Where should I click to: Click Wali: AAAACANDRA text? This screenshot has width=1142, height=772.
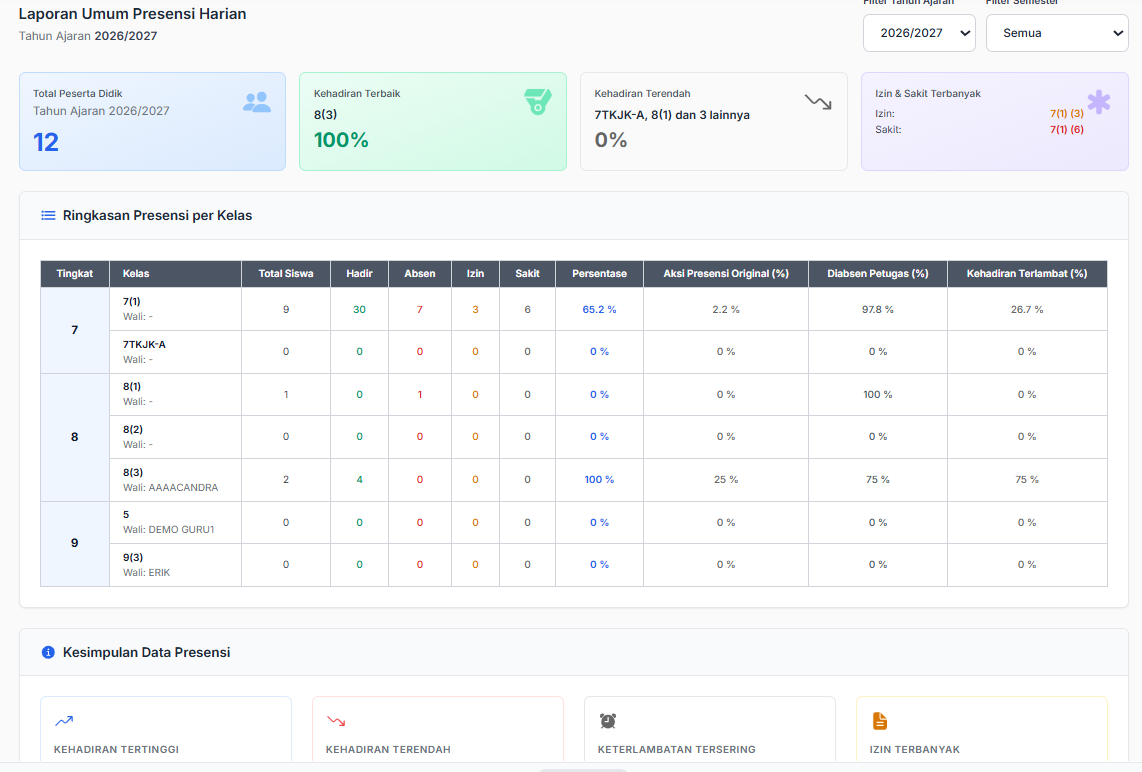(170, 488)
